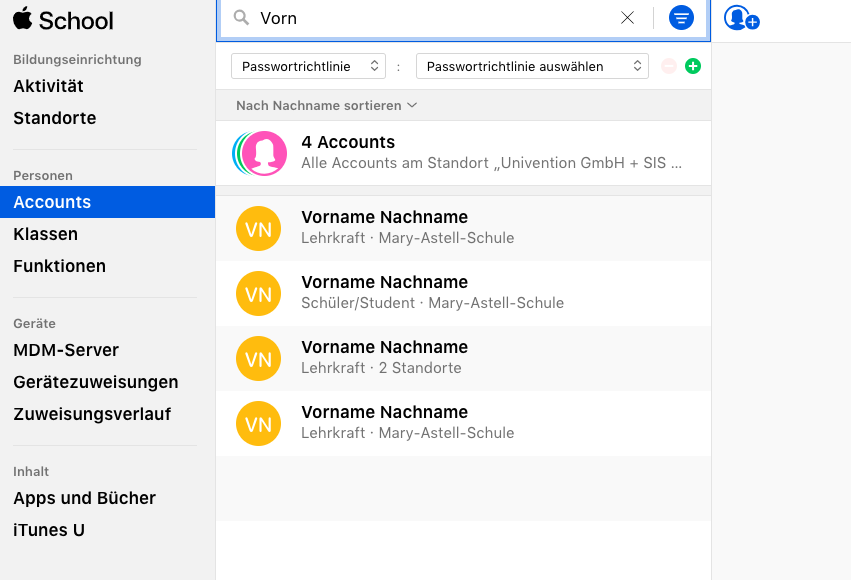Open Gerätezuweisungen in the sidebar
The height and width of the screenshot is (580, 851).
point(95,382)
